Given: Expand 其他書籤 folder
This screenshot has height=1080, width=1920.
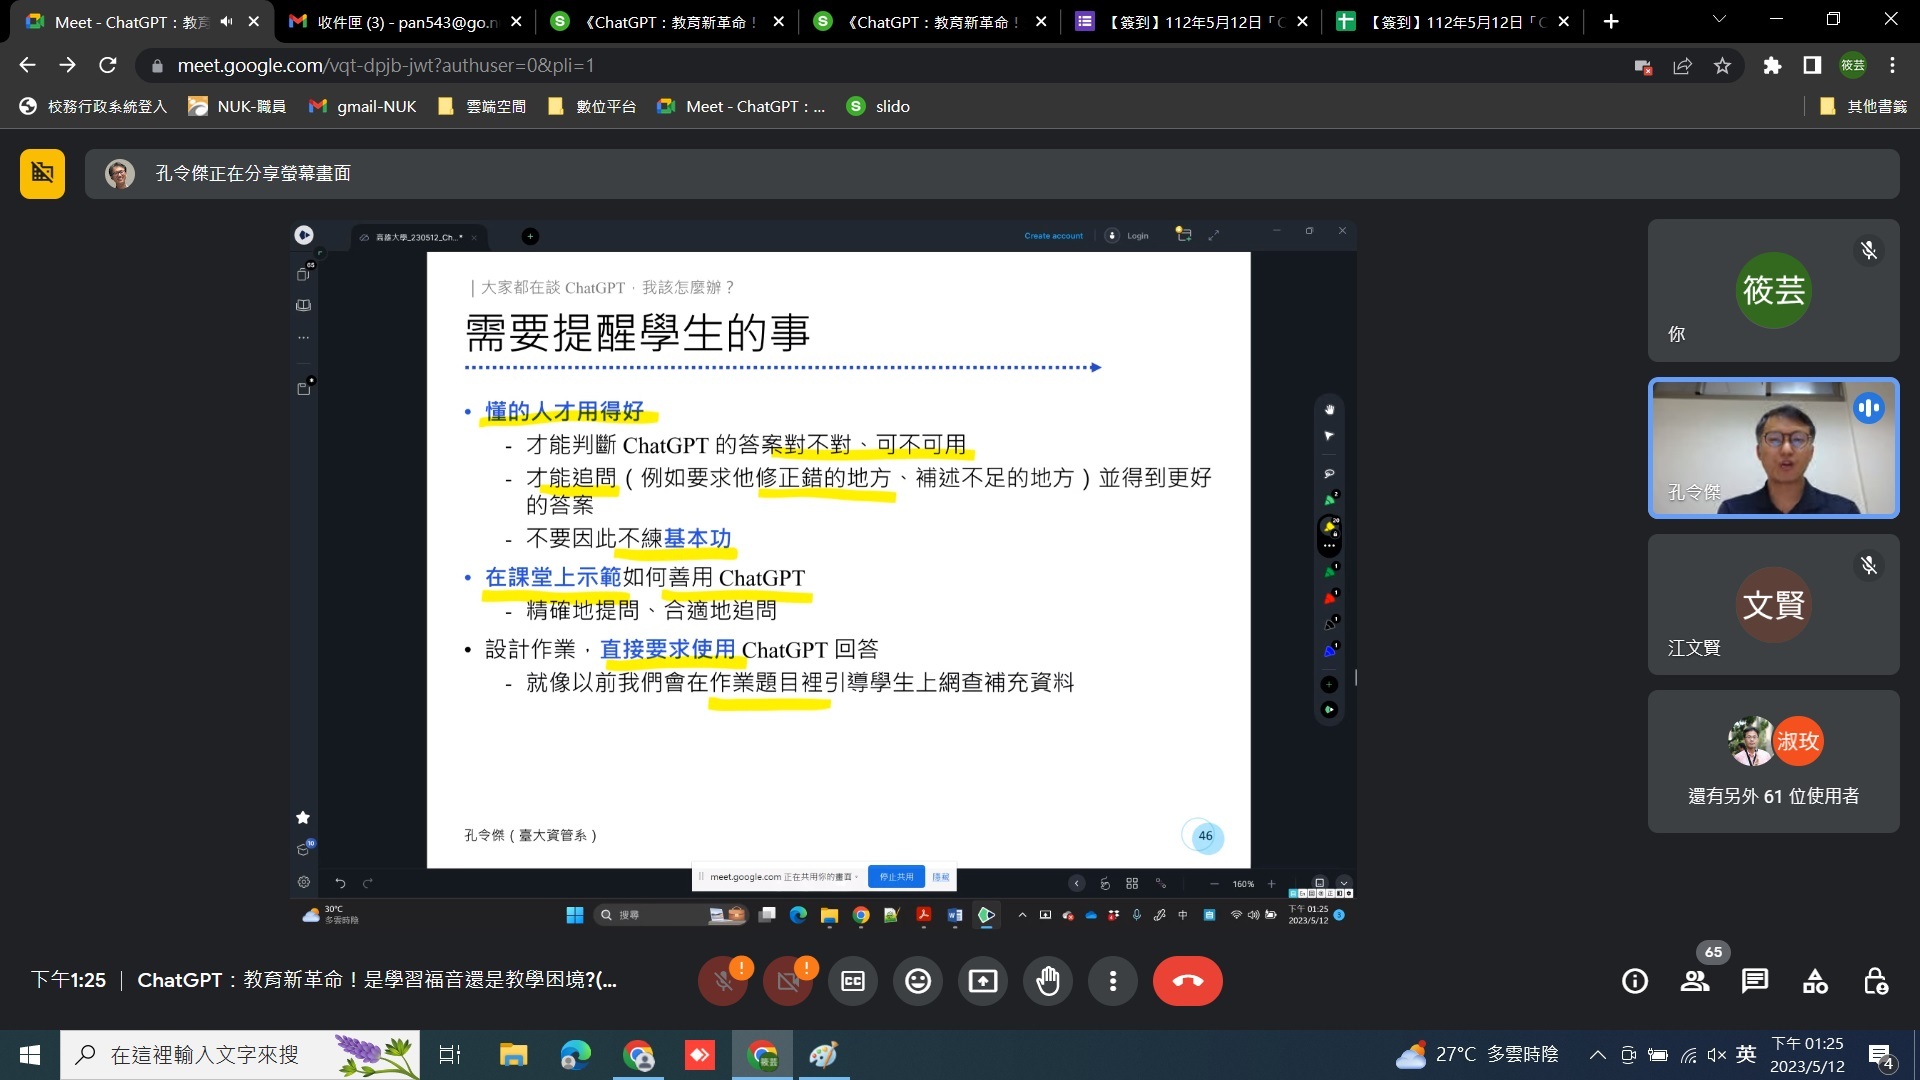Looking at the screenshot, I should point(1863,107).
